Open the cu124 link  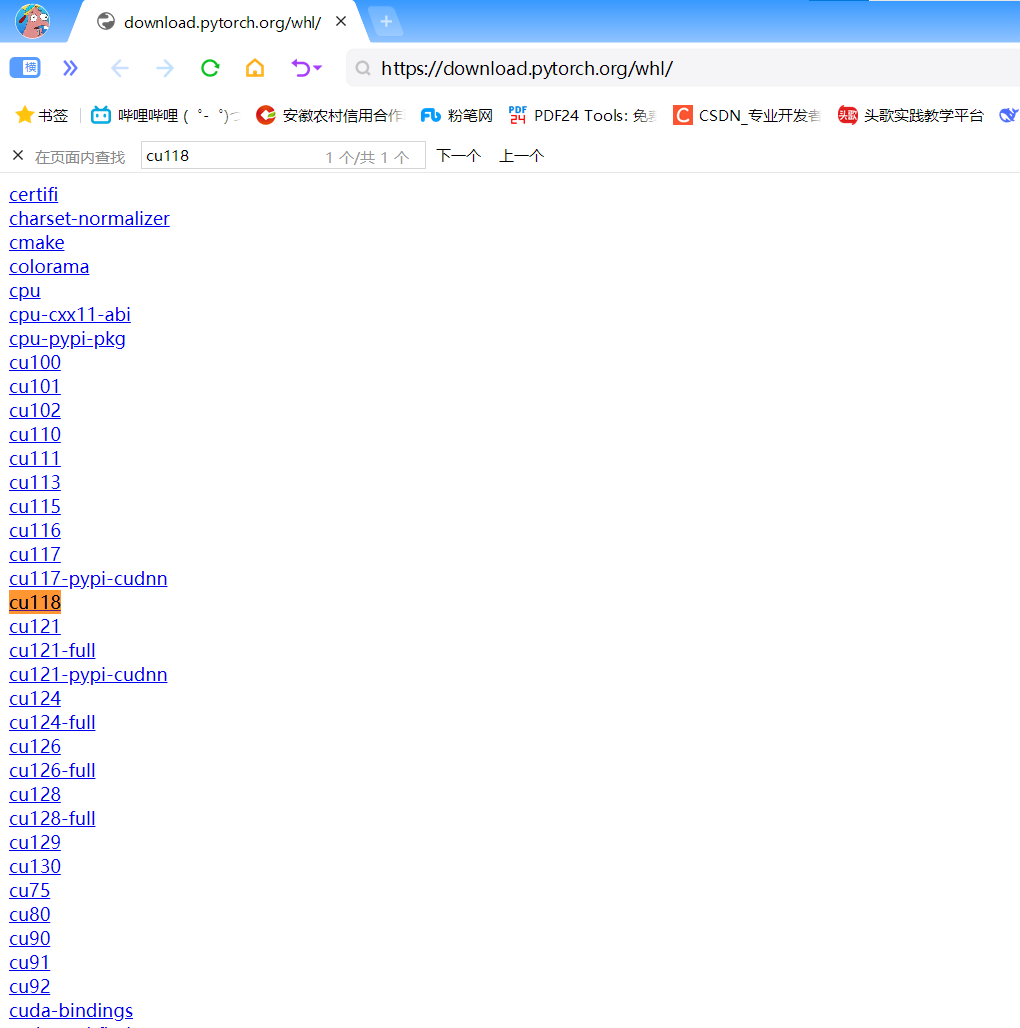point(35,698)
